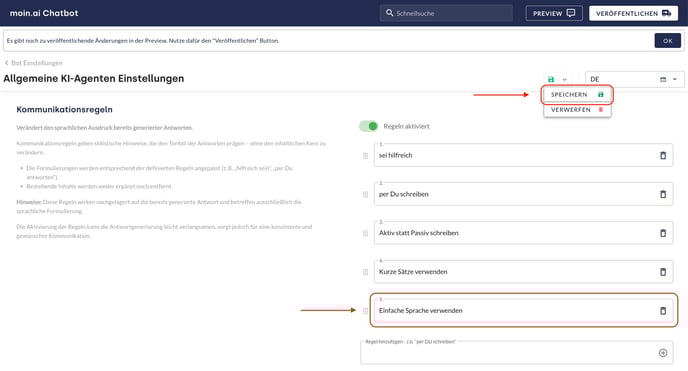Select 'Speichern' from the menu
Image resolution: width=688 pixels, height=371 pixels.
577,95
